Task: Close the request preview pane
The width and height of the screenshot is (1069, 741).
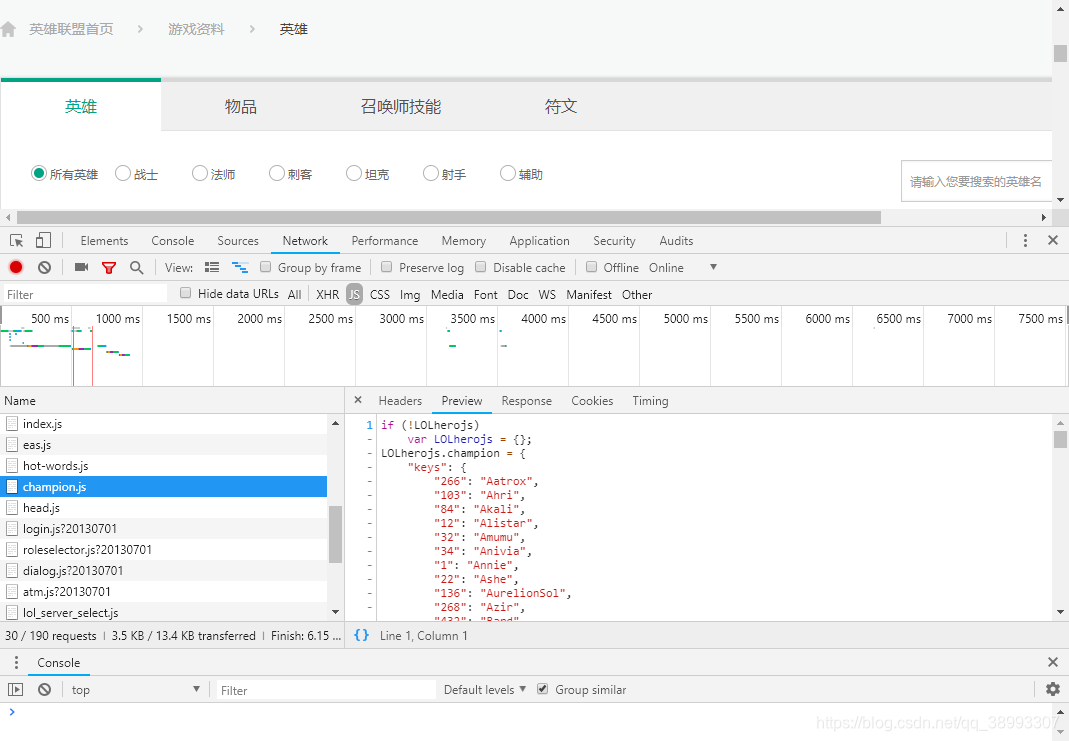Action: pyautogui.click(x=358, y=400)
